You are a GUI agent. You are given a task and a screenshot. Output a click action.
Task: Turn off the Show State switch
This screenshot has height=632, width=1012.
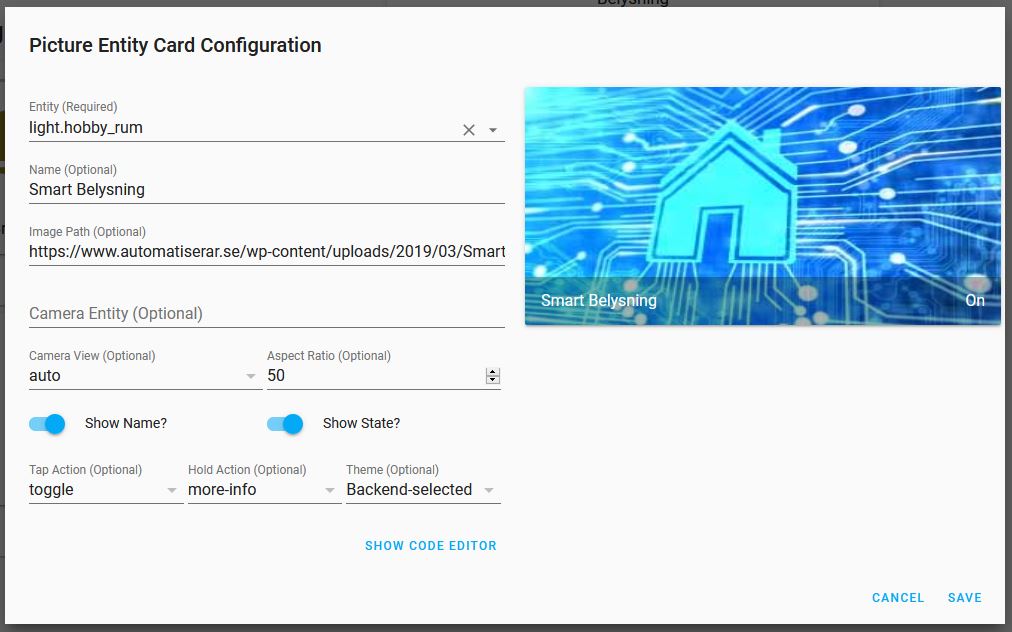coord(285,423)
